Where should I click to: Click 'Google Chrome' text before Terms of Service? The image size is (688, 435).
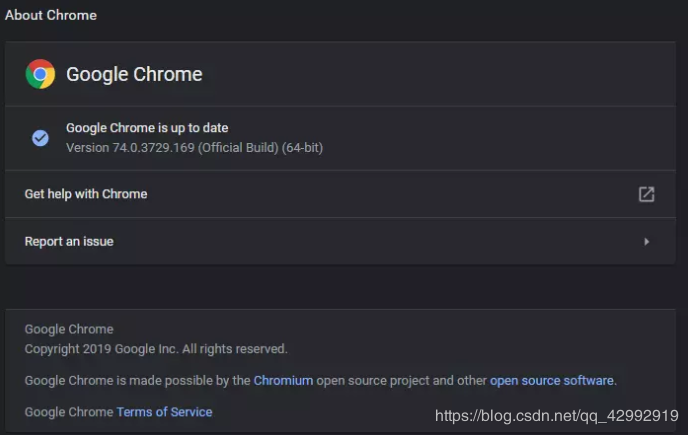tap(69, 411)
